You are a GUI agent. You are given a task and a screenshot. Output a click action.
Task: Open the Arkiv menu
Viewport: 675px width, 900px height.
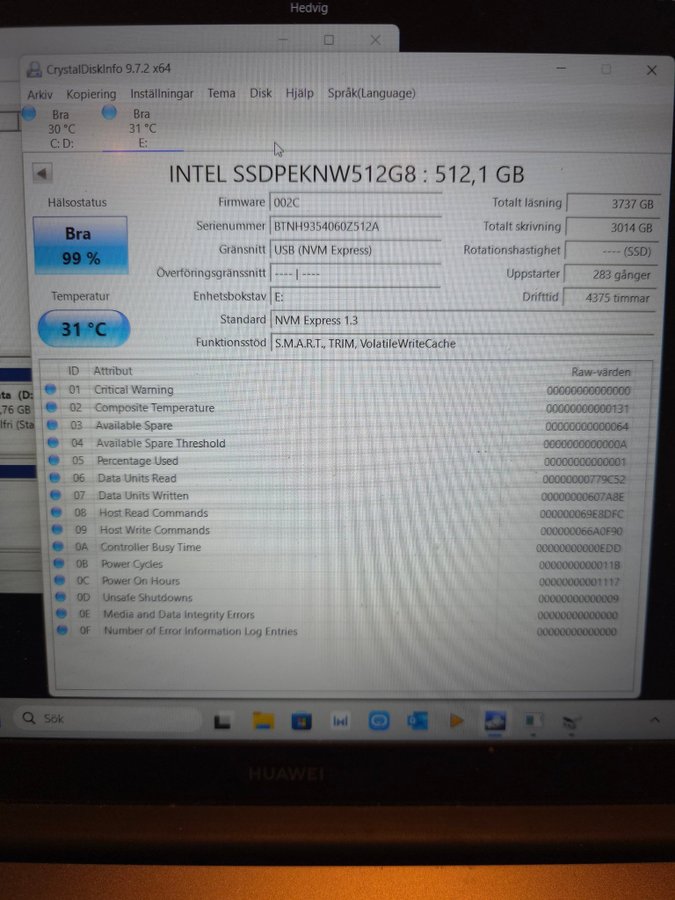click(x=40, y=94)
